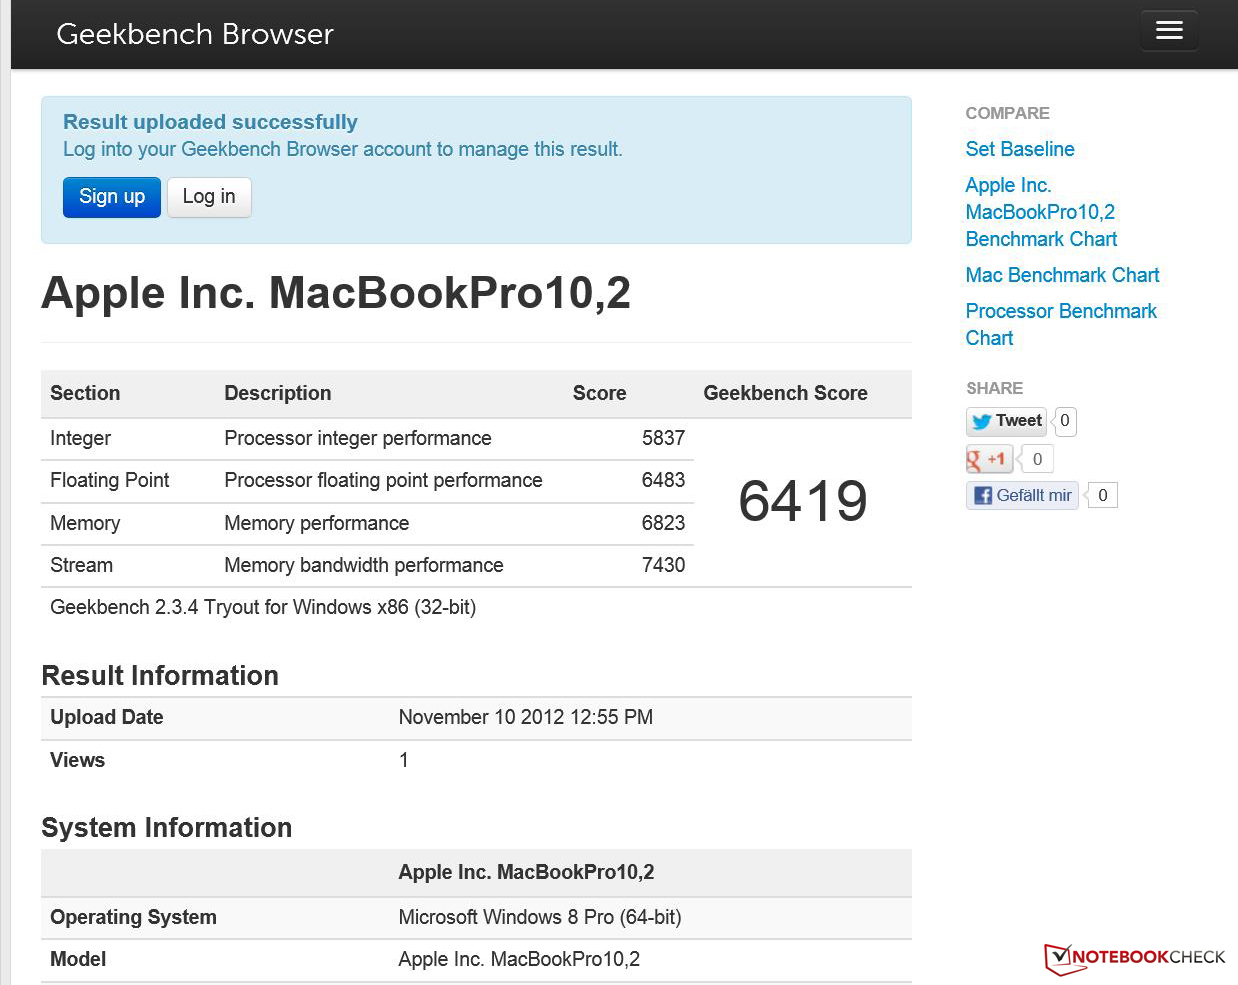
Task: Click the Notebookcheck logo
Action: click(1135, 958)
